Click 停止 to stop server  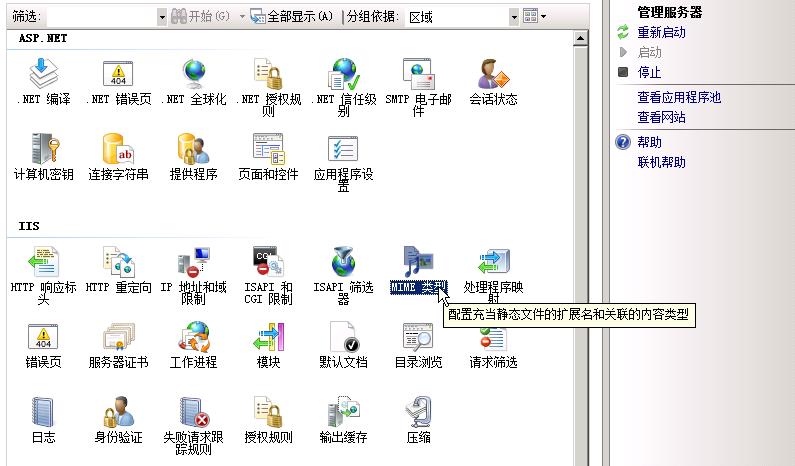pos(649,72)
